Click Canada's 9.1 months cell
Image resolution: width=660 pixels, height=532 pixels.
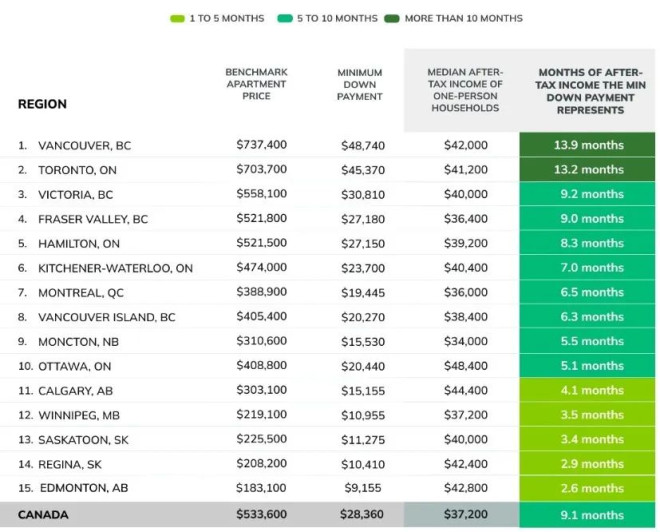click(x=587, y=515)
